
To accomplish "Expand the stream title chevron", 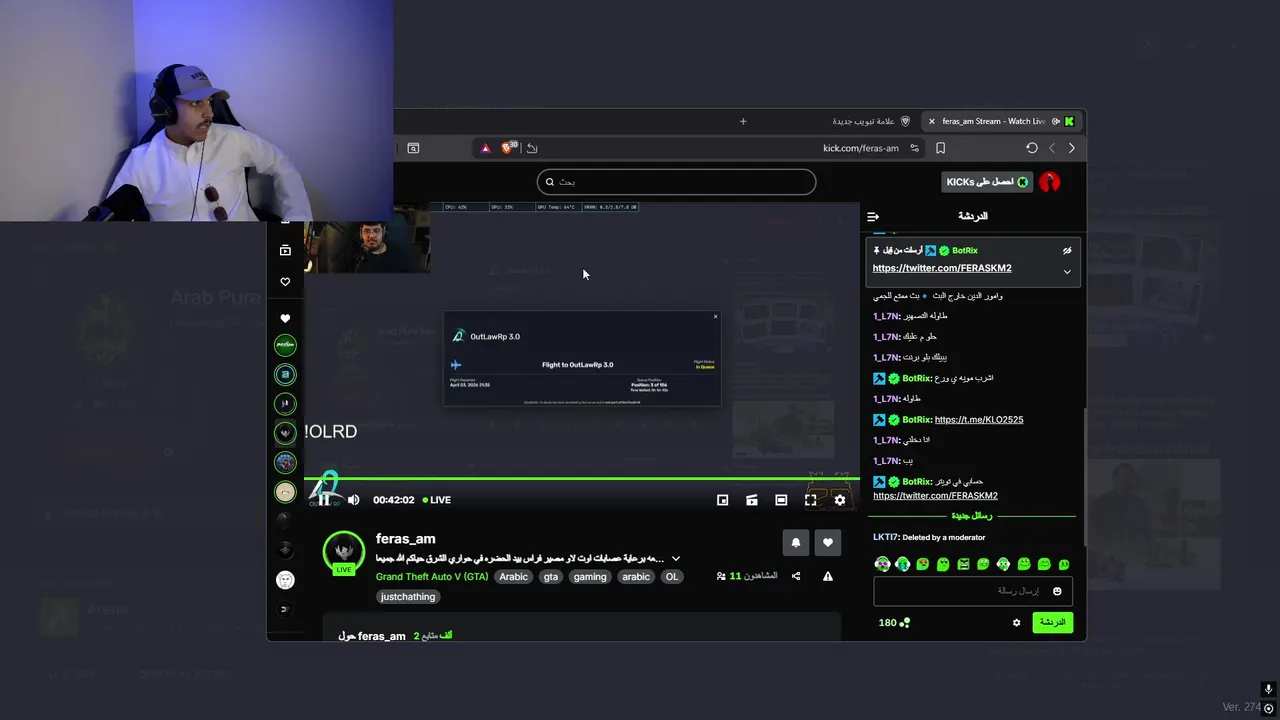I will (x=676, y=558).
